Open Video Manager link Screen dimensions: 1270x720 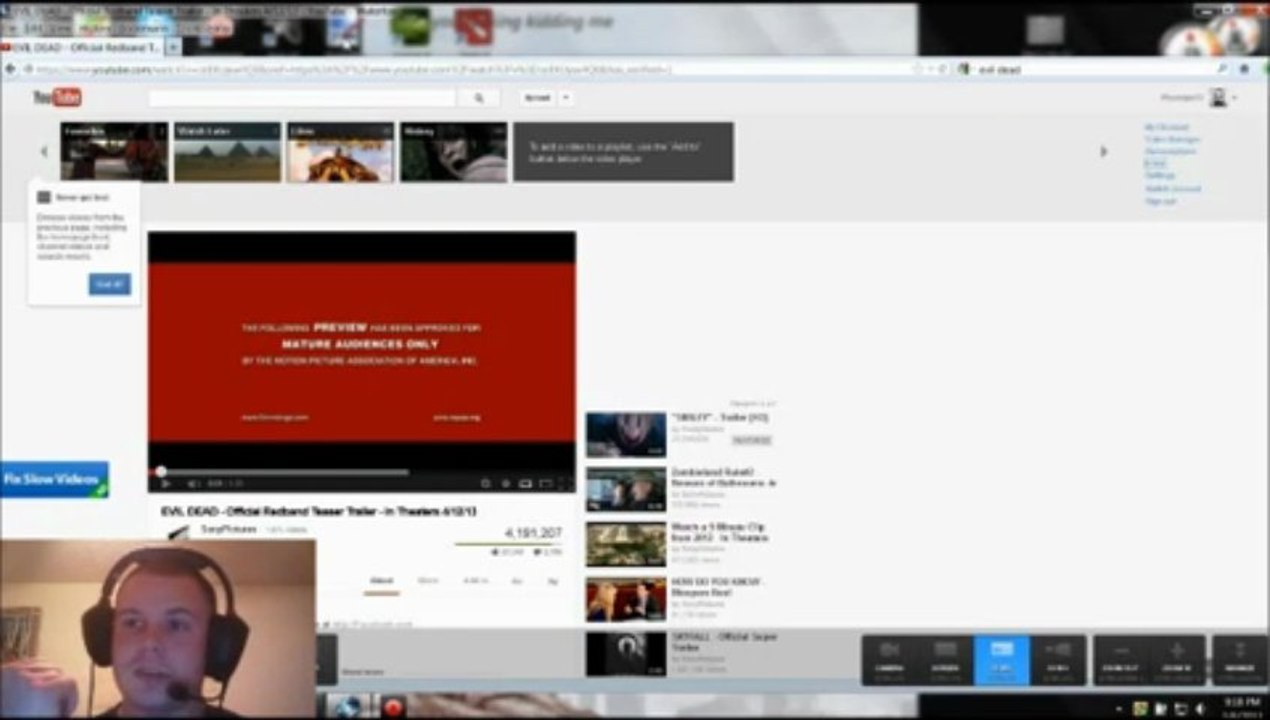1172,140
